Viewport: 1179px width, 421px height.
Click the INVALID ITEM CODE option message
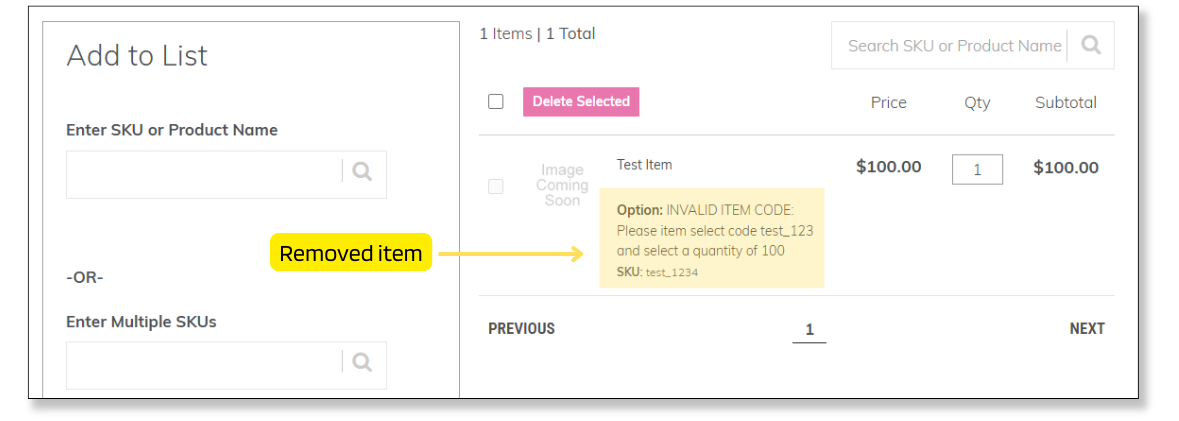(x=712, y=231)
